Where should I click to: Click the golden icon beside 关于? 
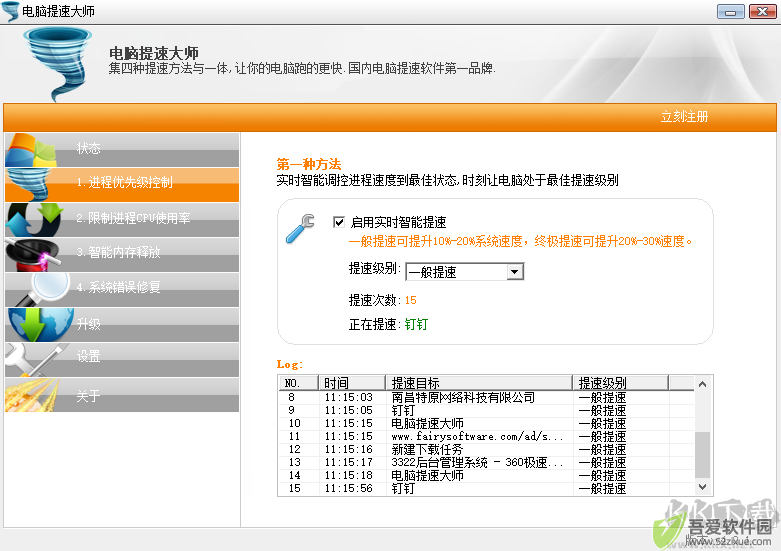(x=32, y=395)
